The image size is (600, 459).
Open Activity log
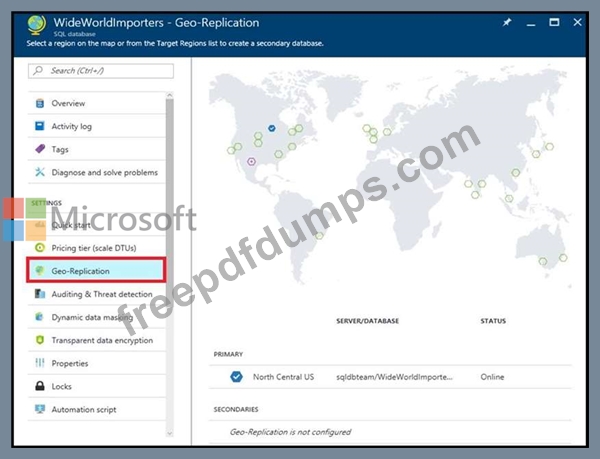coord(97,126)
